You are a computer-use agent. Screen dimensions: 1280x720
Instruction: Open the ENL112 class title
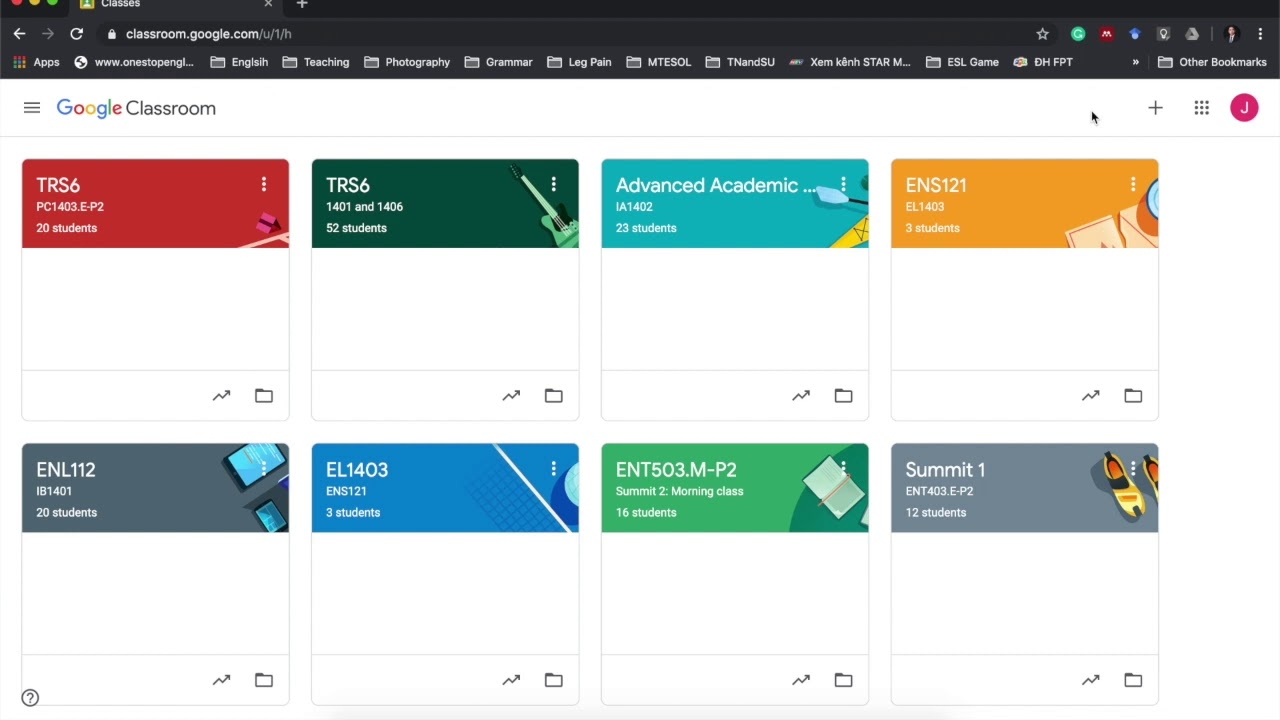click(x=66, y=469)
